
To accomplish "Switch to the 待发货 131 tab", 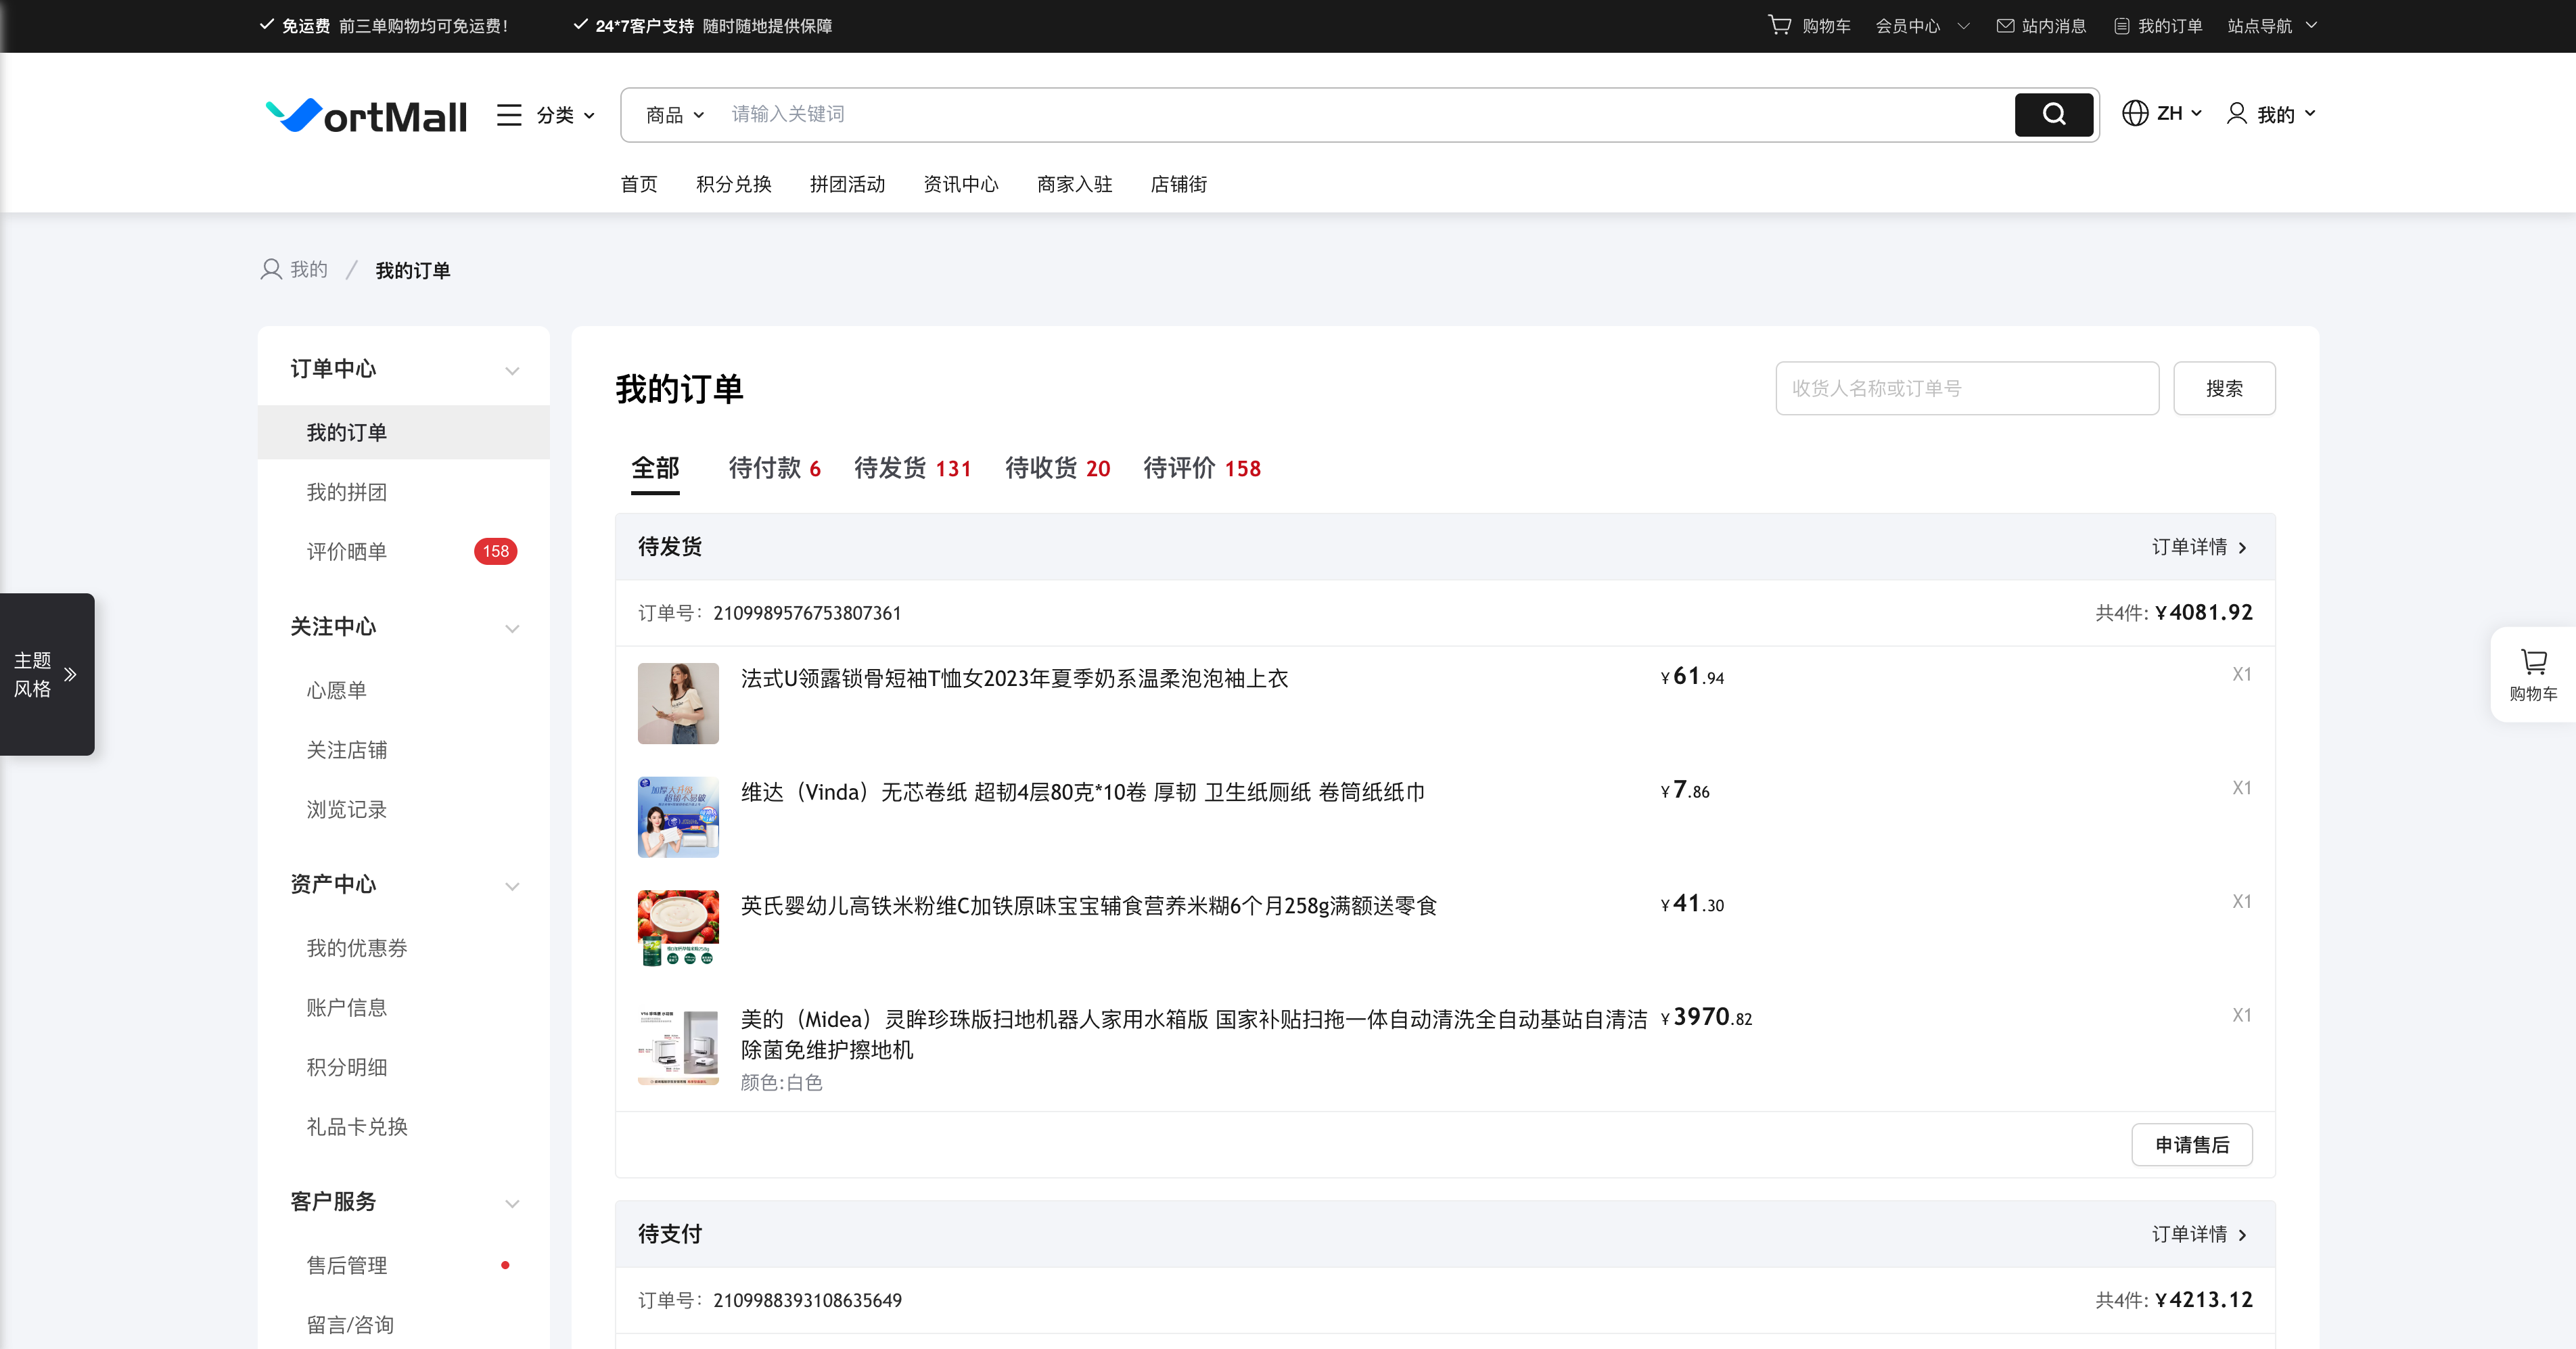I will pos(913,468).
